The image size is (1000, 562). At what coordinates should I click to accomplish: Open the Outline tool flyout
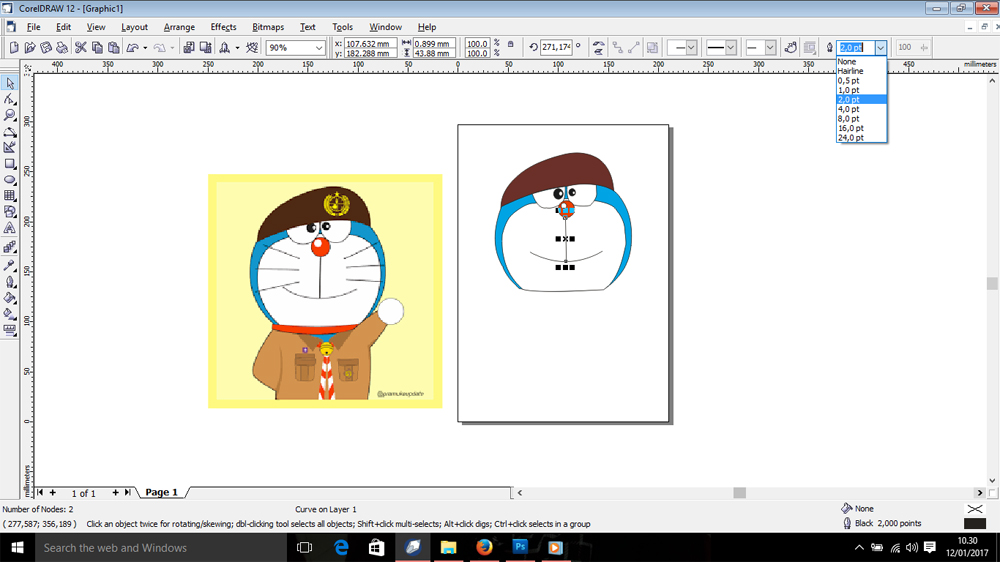pyautogui.click(x=10, y=281)
